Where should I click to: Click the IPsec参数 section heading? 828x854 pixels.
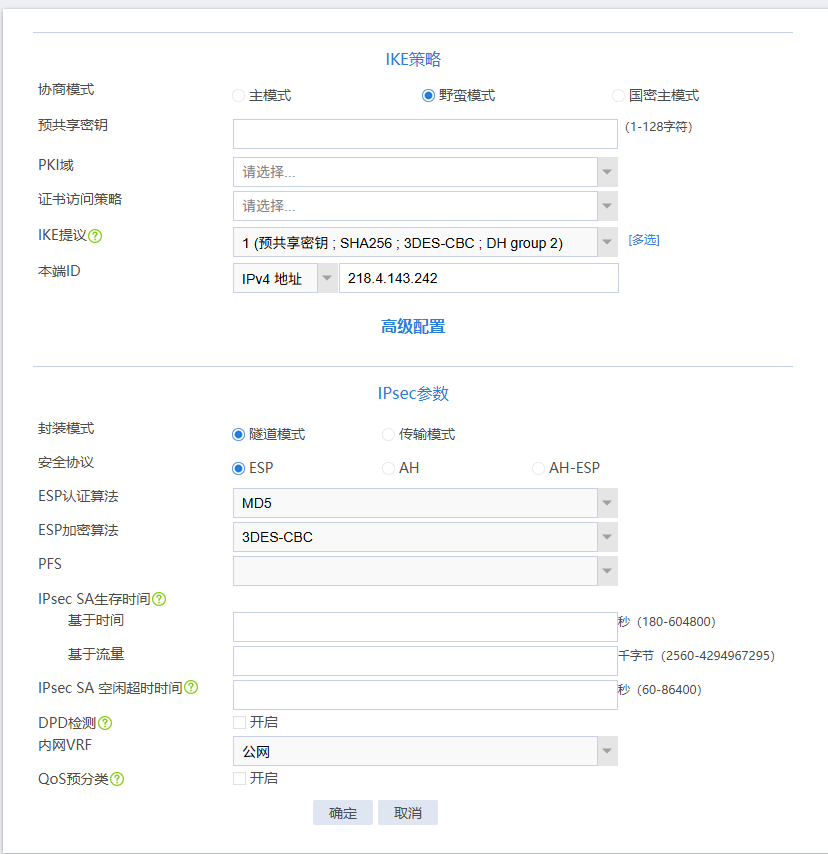[413, 394]
